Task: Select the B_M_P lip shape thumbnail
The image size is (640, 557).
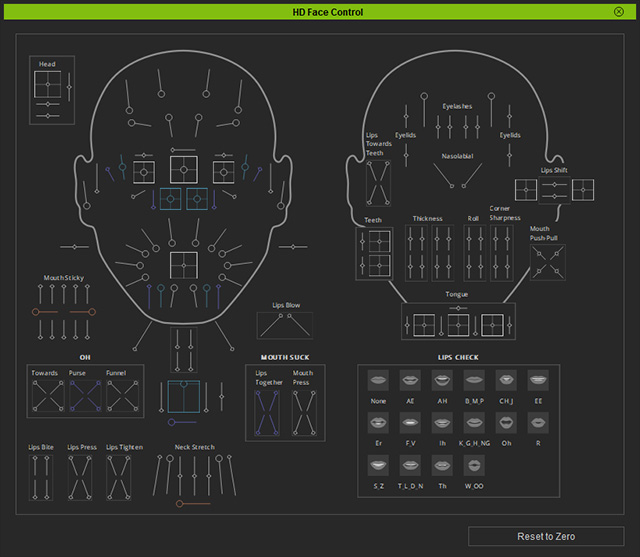Action: coord(474,380)
